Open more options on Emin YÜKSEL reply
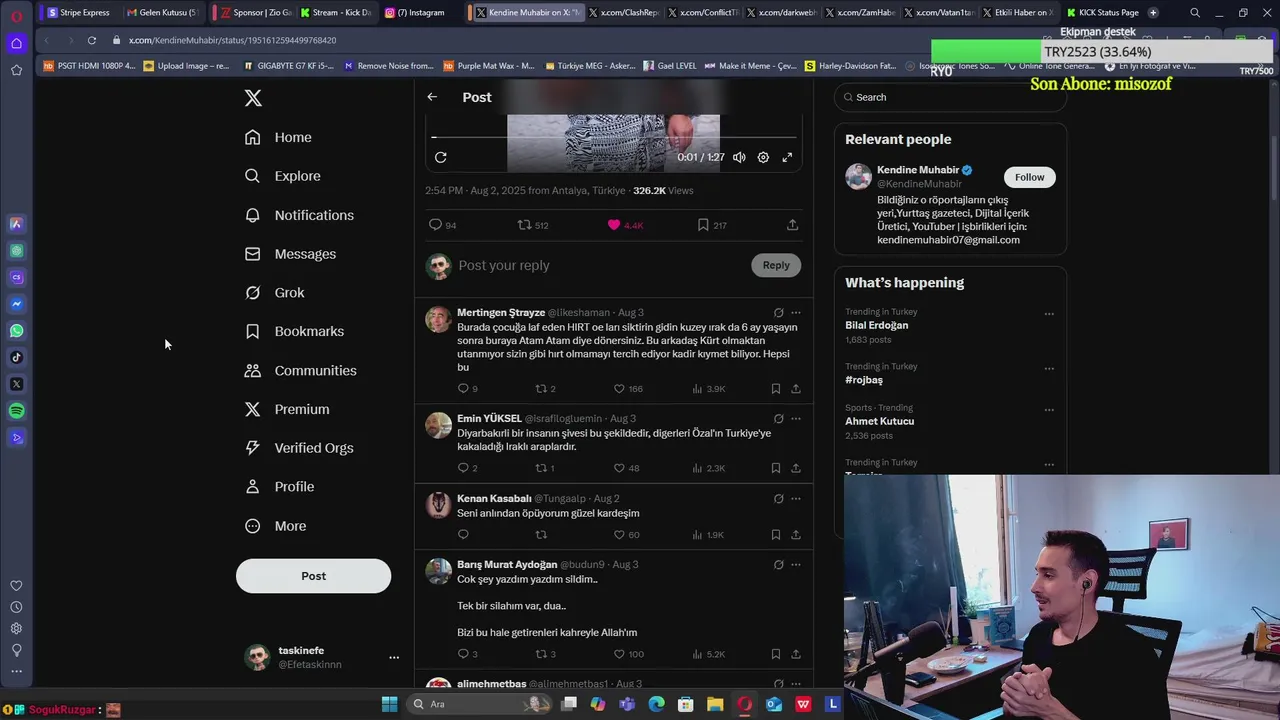This screenshot has height=720, width=1280. tap(796, 418)
